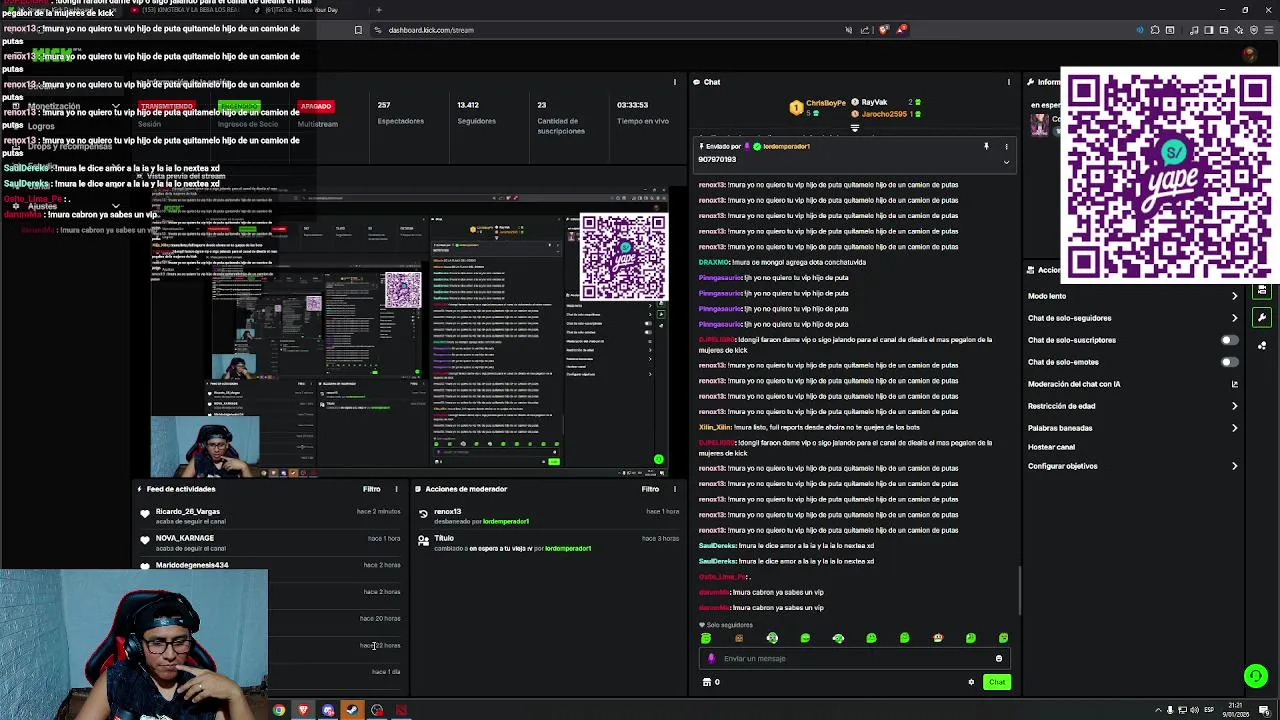
Task: Select Título changed moderator action entry
Action: [x=549, y=543]
